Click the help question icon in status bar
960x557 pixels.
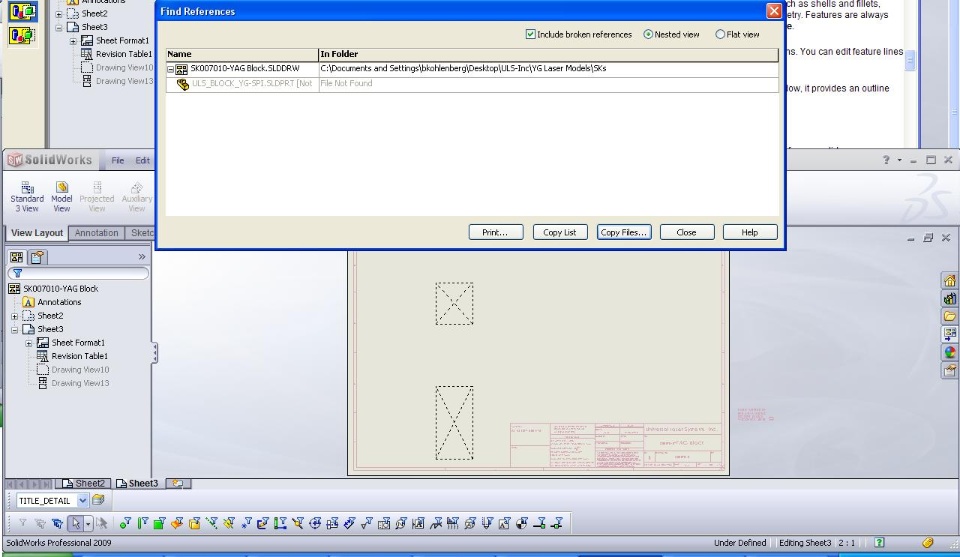(879, 542)
